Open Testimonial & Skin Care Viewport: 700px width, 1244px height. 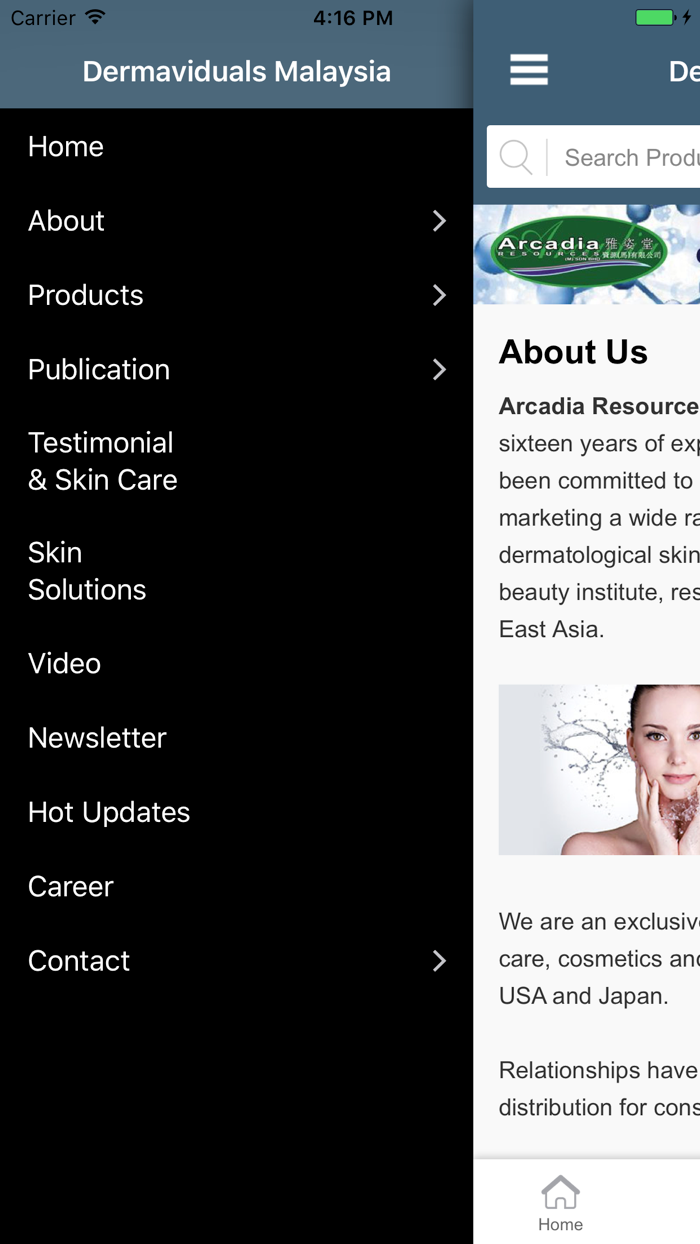pyautogui.click(x=236, y=461)
